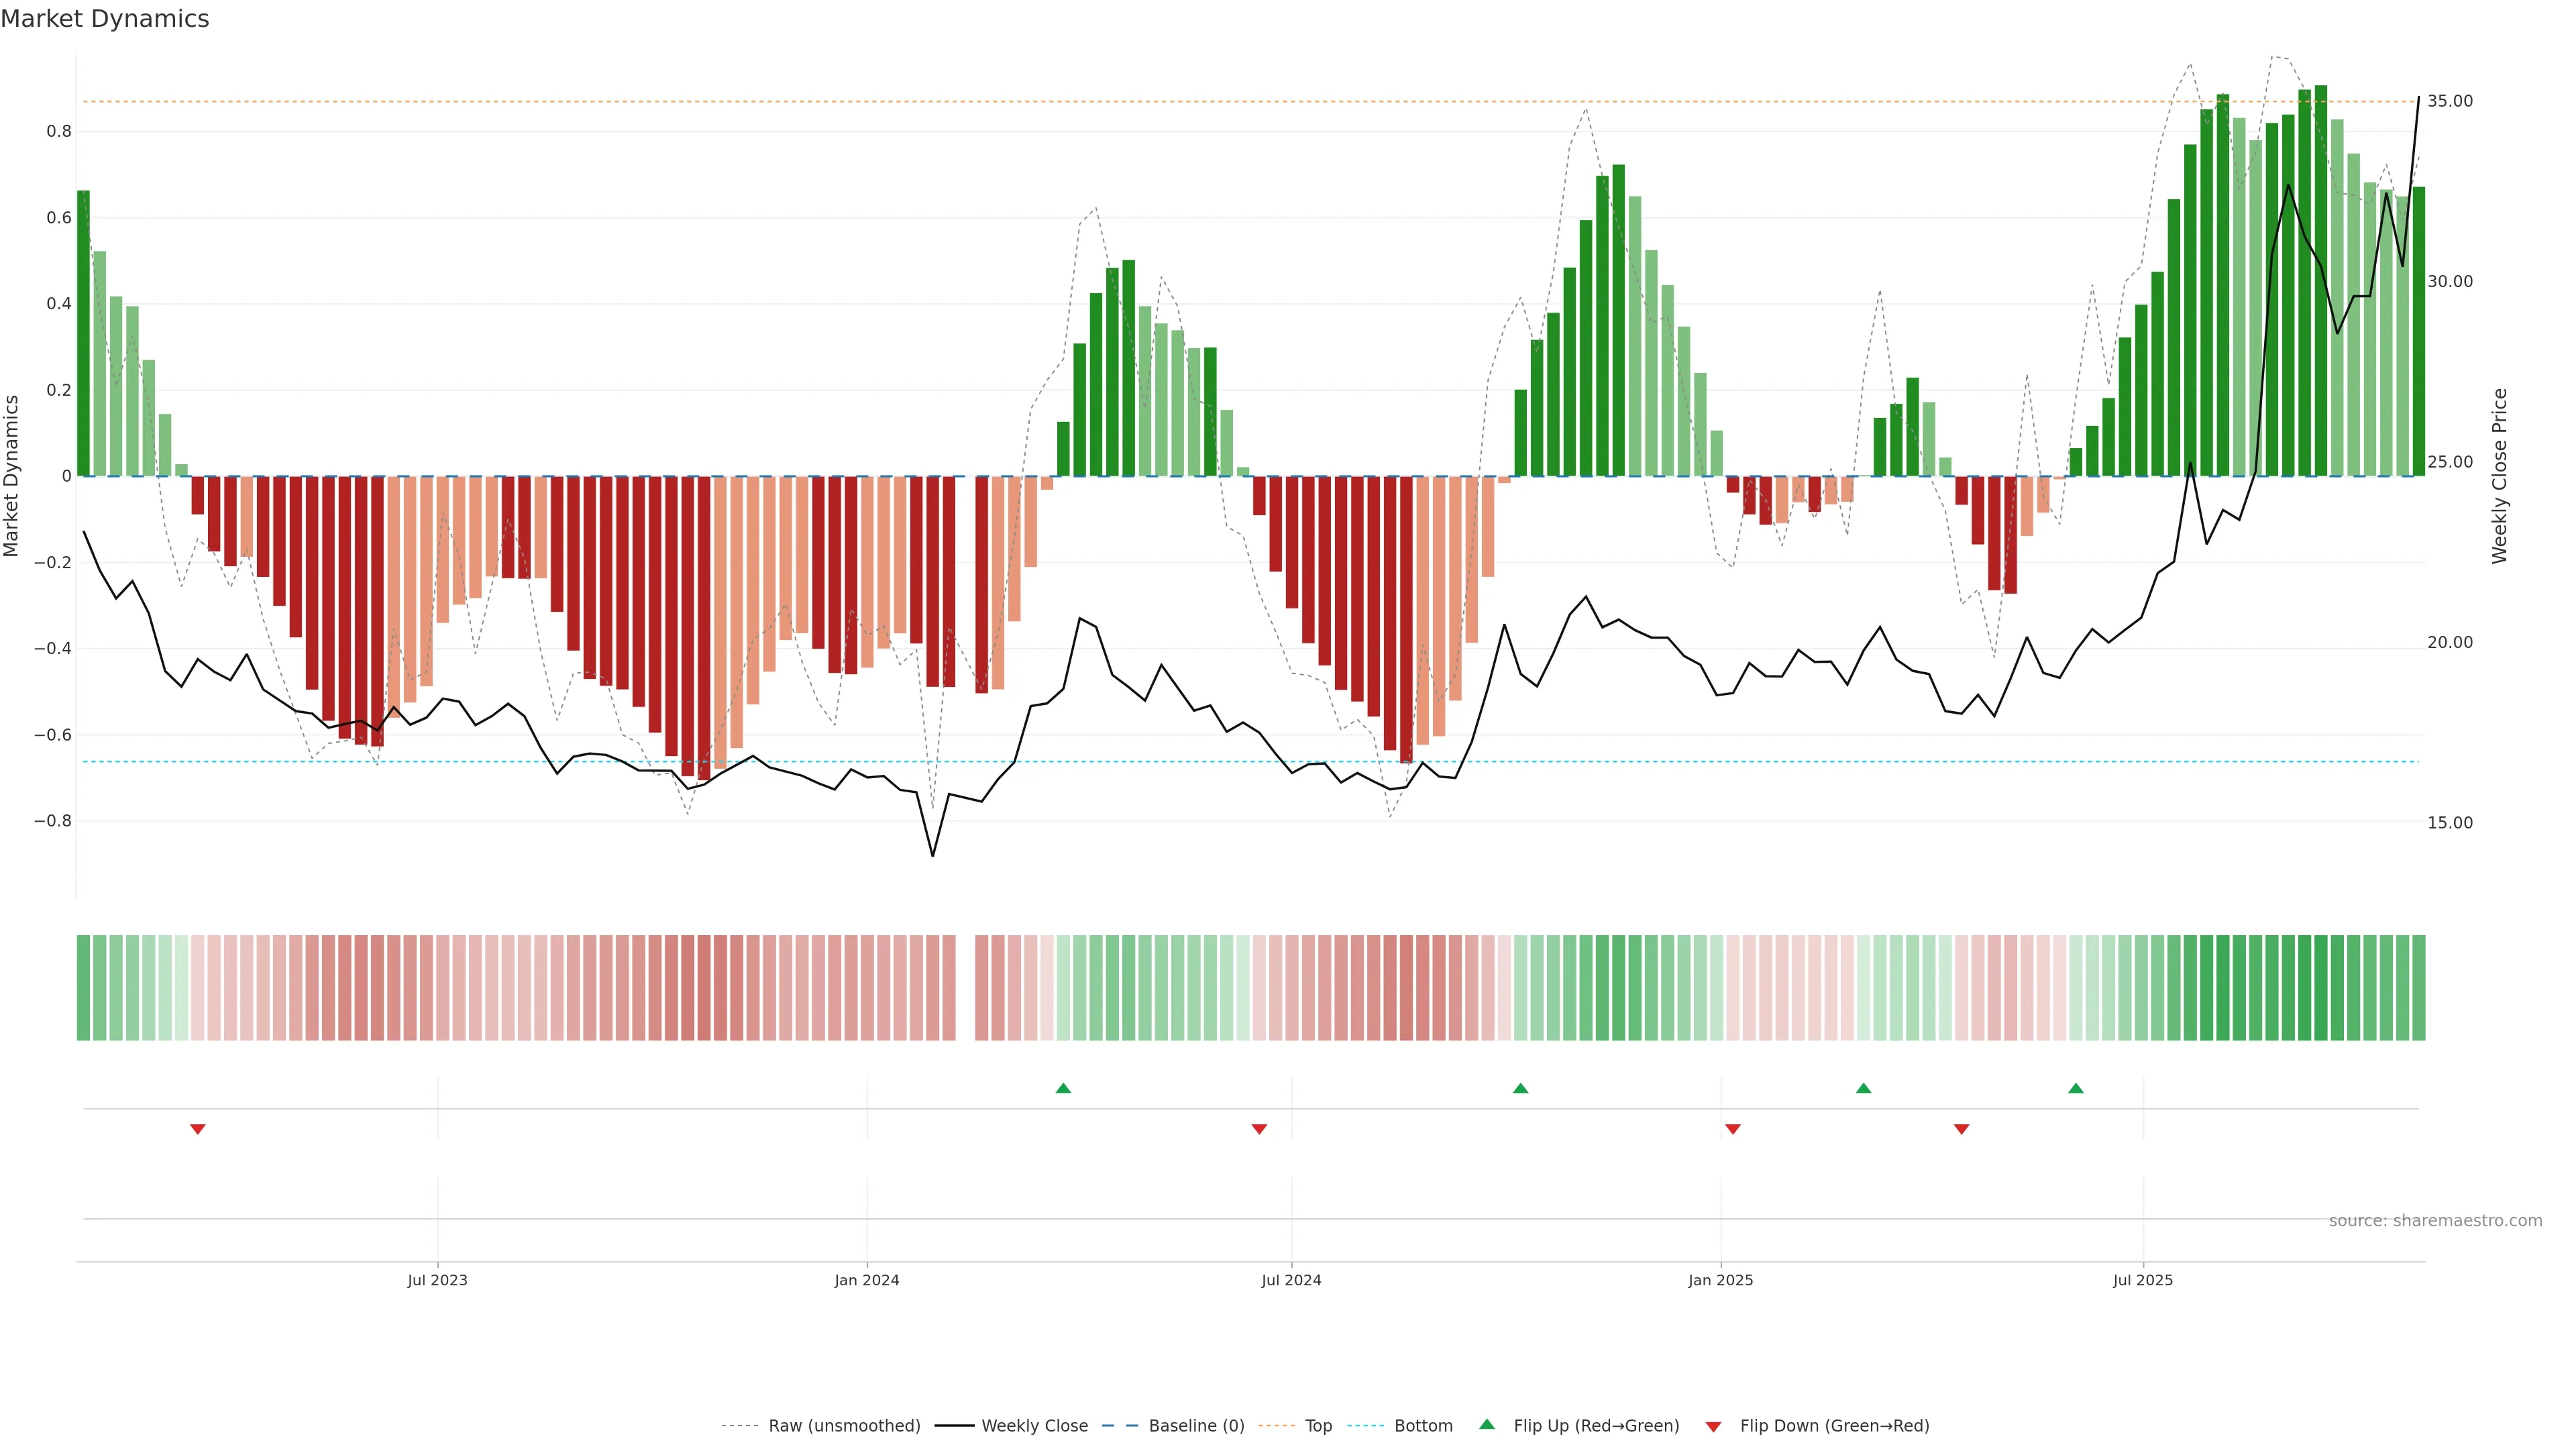Click the Jul 2025 axis label

coord(2143,1280)
